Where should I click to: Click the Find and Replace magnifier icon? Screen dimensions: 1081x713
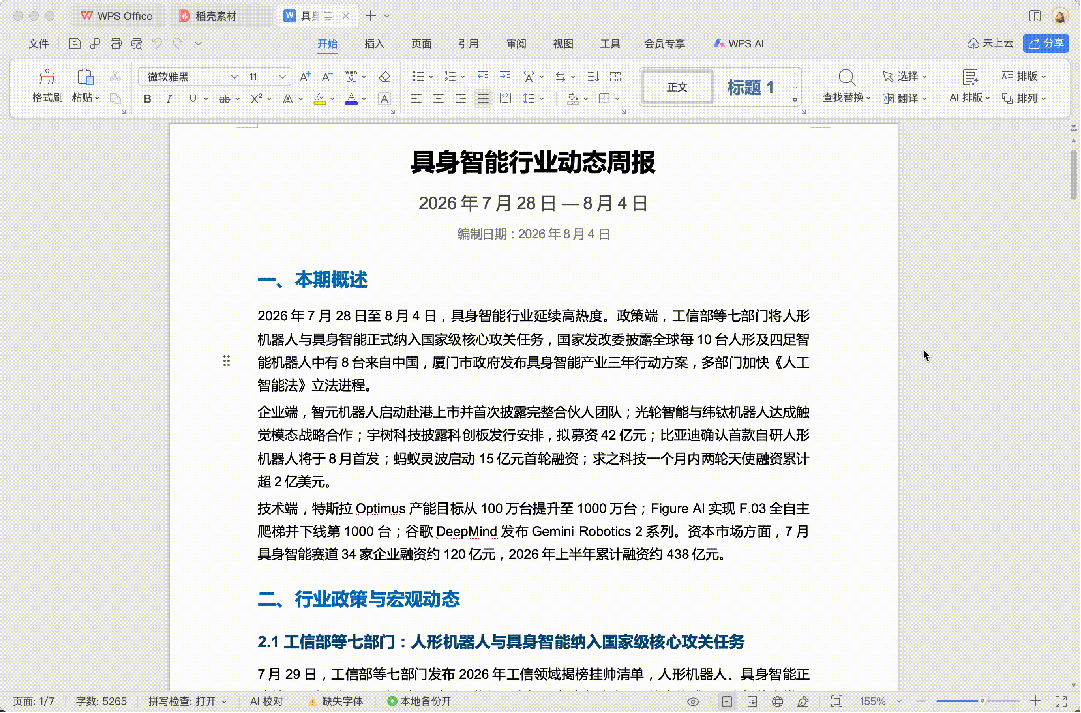pos(847,77)
